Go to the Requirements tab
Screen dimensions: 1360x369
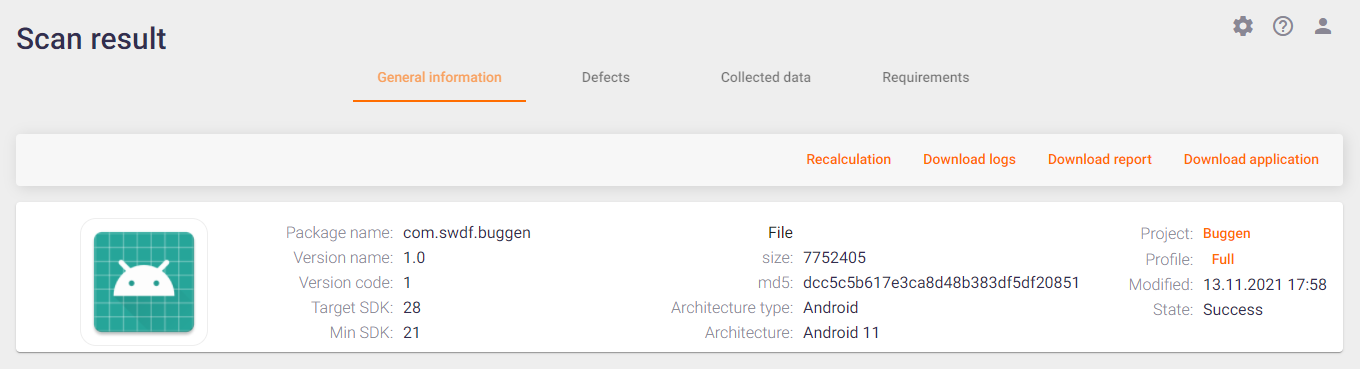coord(926,77)
